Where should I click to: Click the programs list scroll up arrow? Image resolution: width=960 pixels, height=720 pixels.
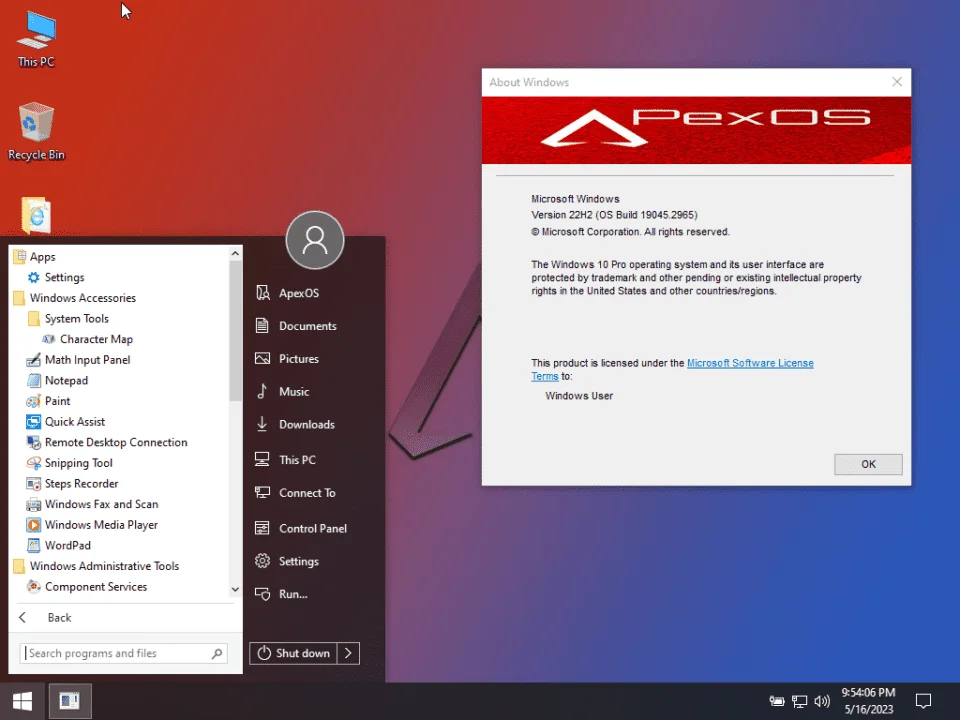(x=235, y=253)
